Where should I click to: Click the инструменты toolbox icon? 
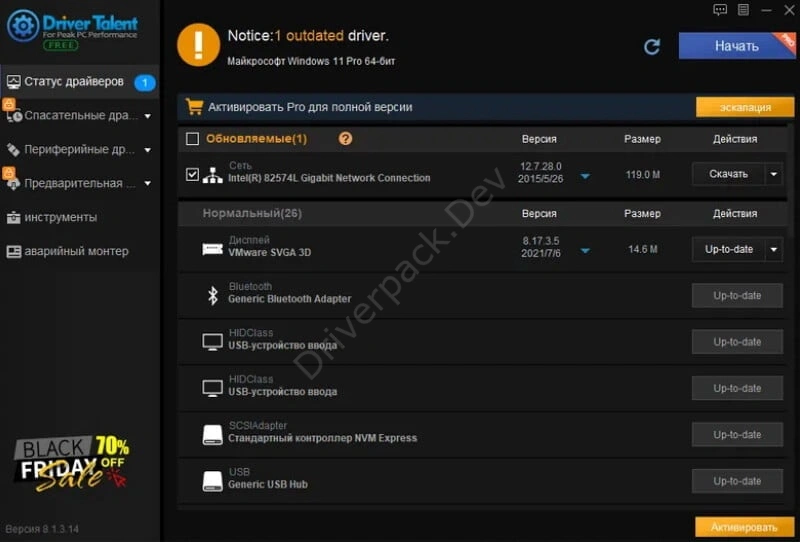(x=13, y=217)
